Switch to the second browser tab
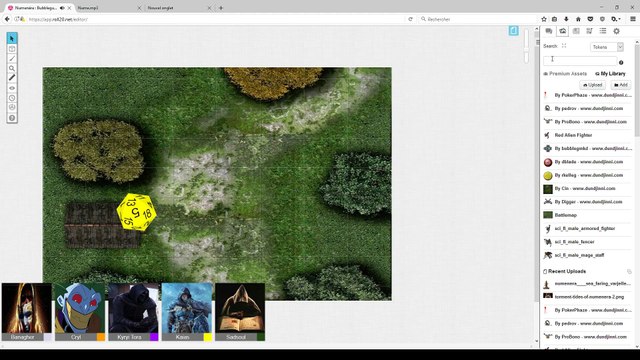The height and width of the screenshot is (360, 640). click(109, 8)
